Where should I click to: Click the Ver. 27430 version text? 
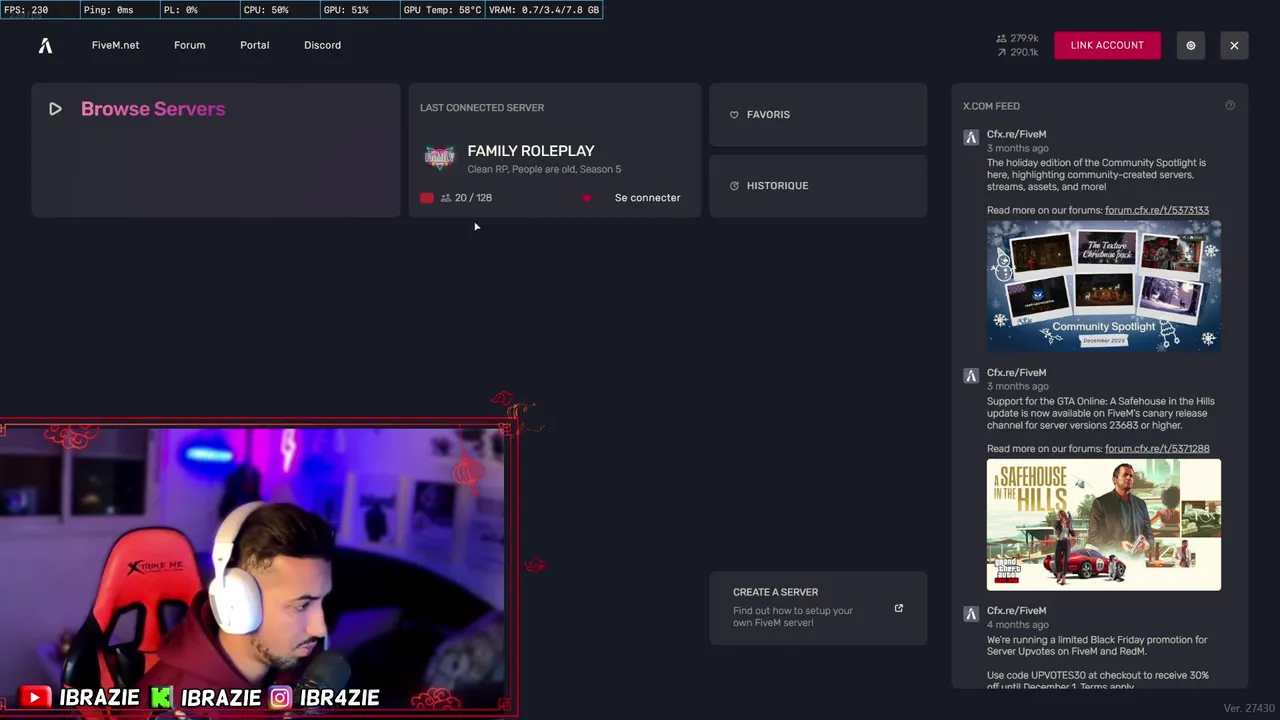tap(1249, 708)
